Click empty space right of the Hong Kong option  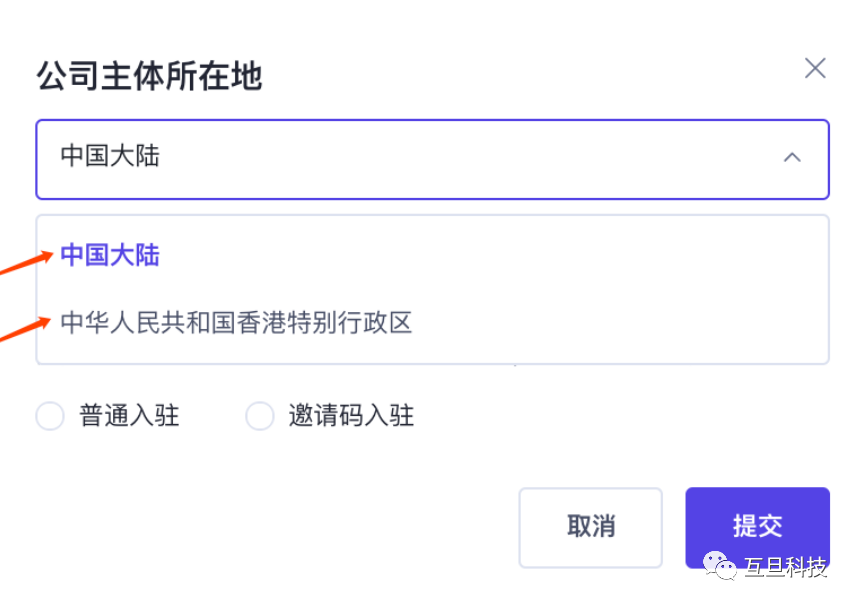(x=620, y=323)
